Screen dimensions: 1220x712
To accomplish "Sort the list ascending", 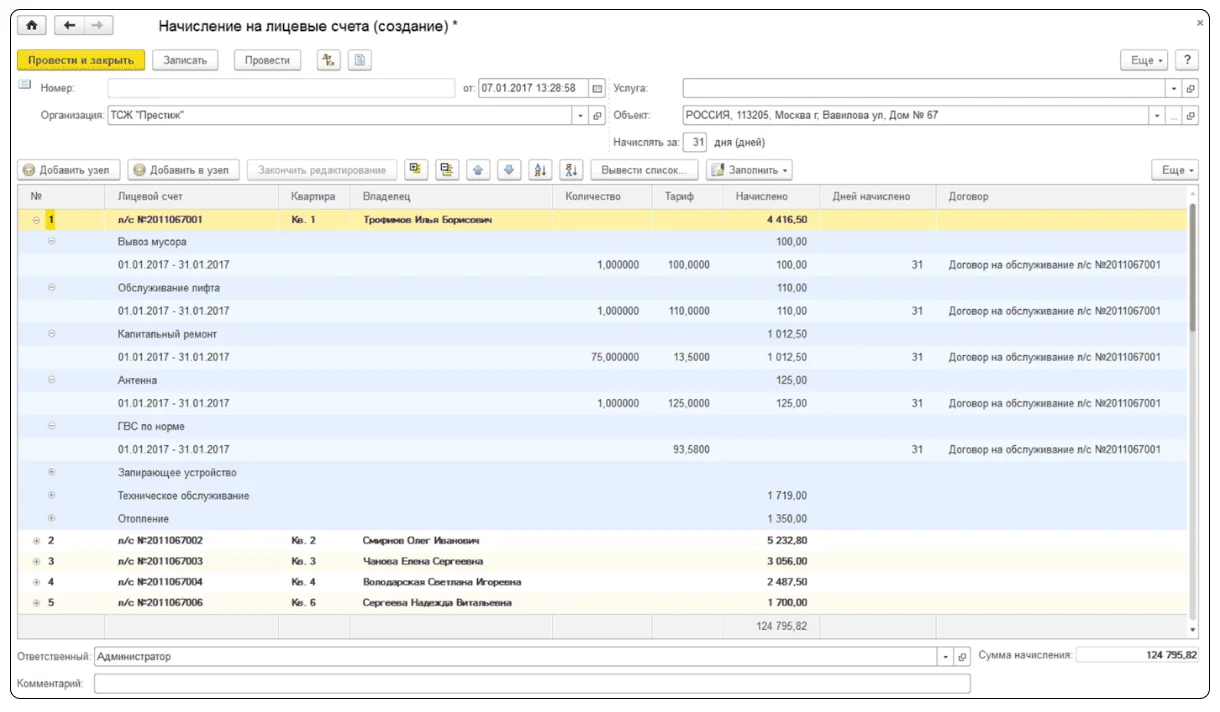I will pyautogui.click(x=541, y=170).
